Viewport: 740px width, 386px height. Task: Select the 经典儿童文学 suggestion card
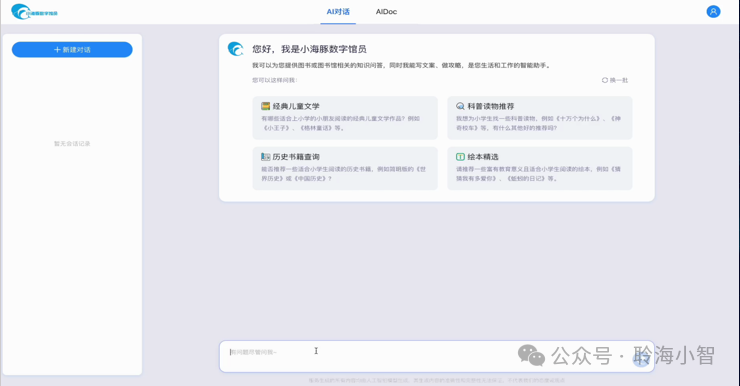tap(345, 118)
